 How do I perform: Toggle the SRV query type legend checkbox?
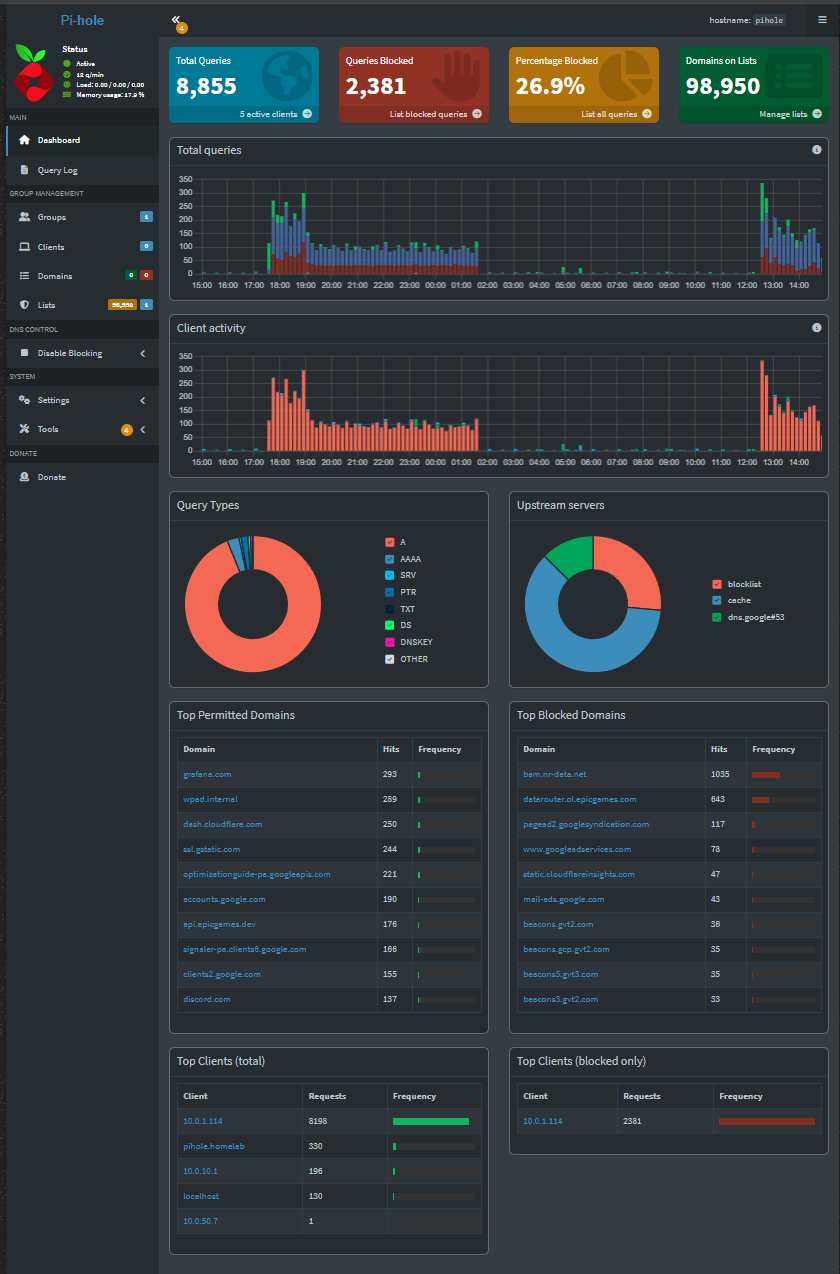click(x=390, y=575)
